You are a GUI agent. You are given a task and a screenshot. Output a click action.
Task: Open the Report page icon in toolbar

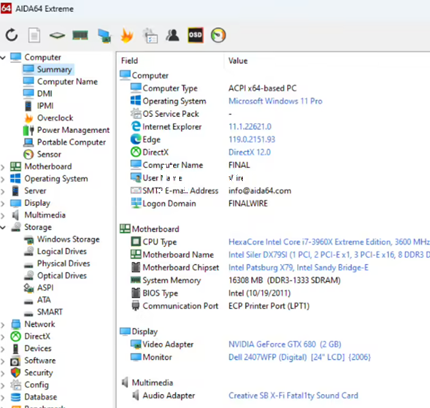(x=34, y=35)
